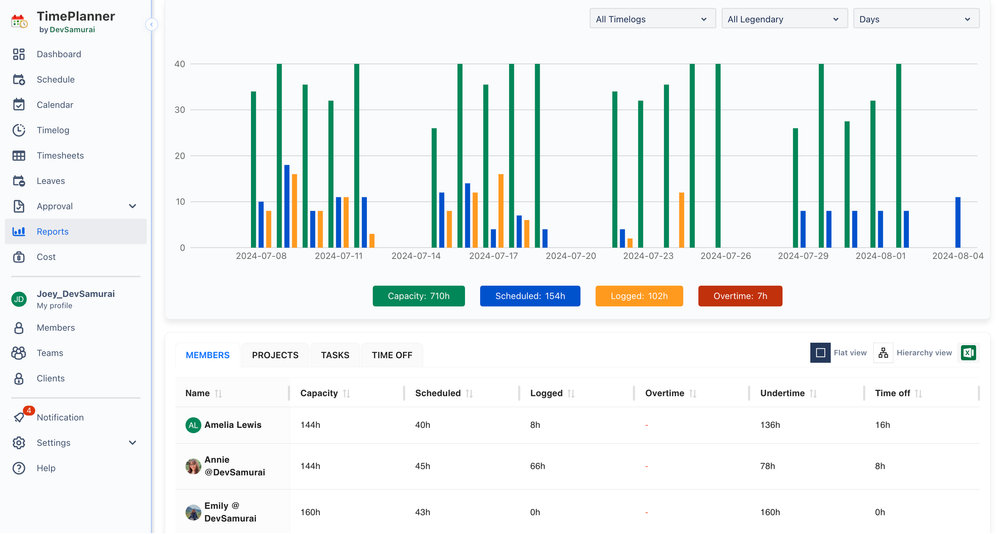The width and height of the screenshot is (999, 534).
Task: Select the Timesheets grid icon
Action: (x=19, y=156)
